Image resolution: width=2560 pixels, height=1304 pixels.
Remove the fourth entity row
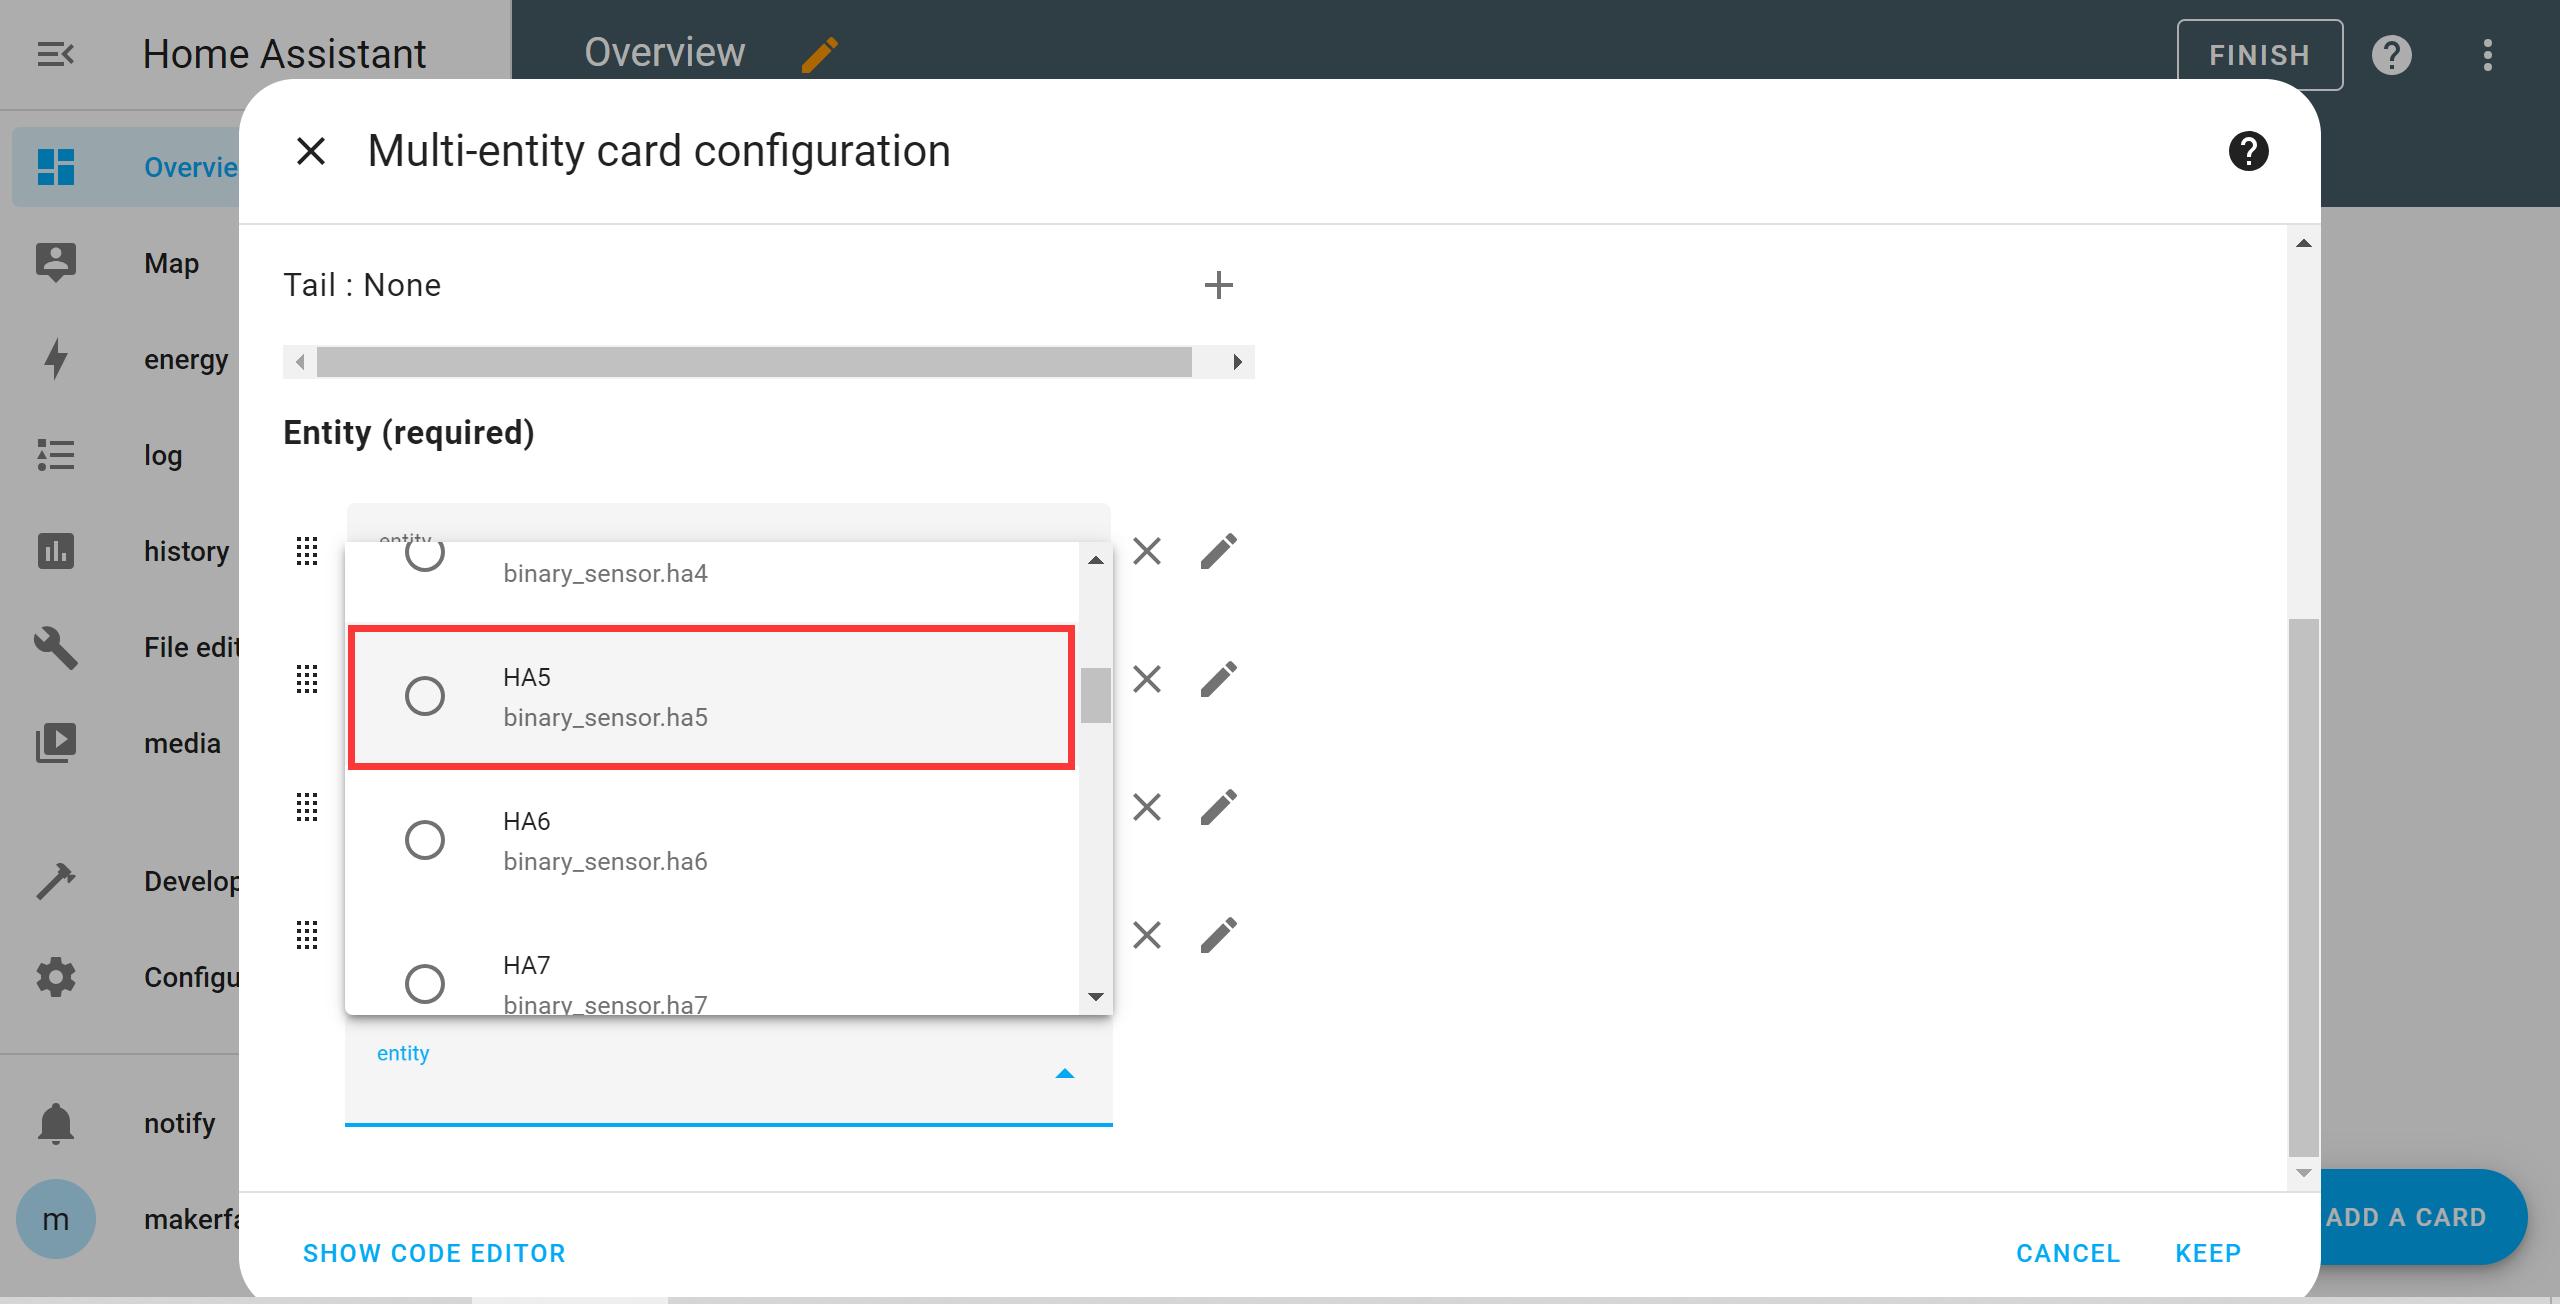click(1147, 935)
